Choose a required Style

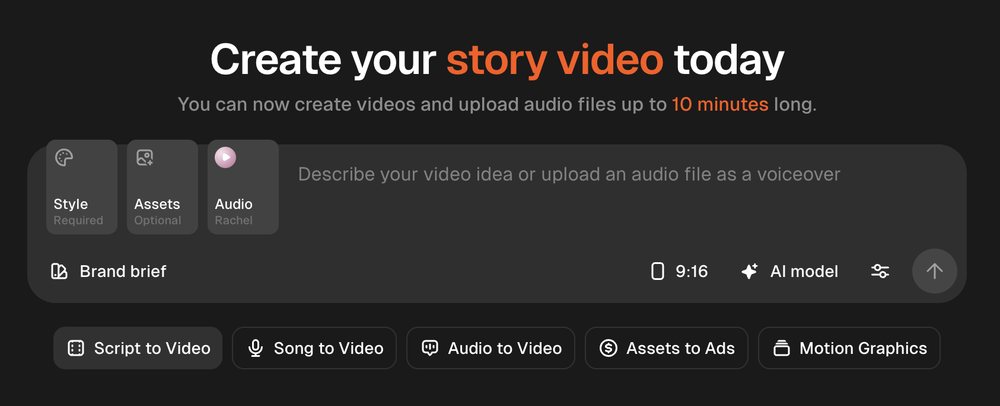click(82, 187)
